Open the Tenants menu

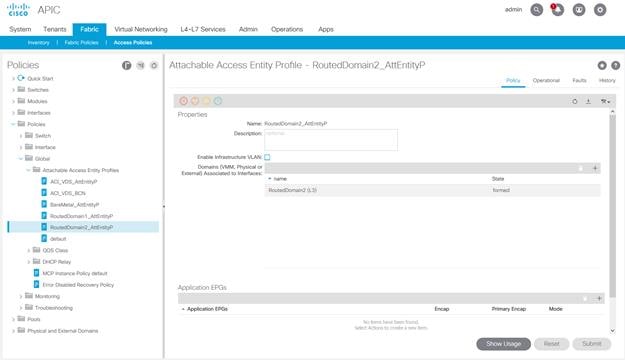point(55,29)
